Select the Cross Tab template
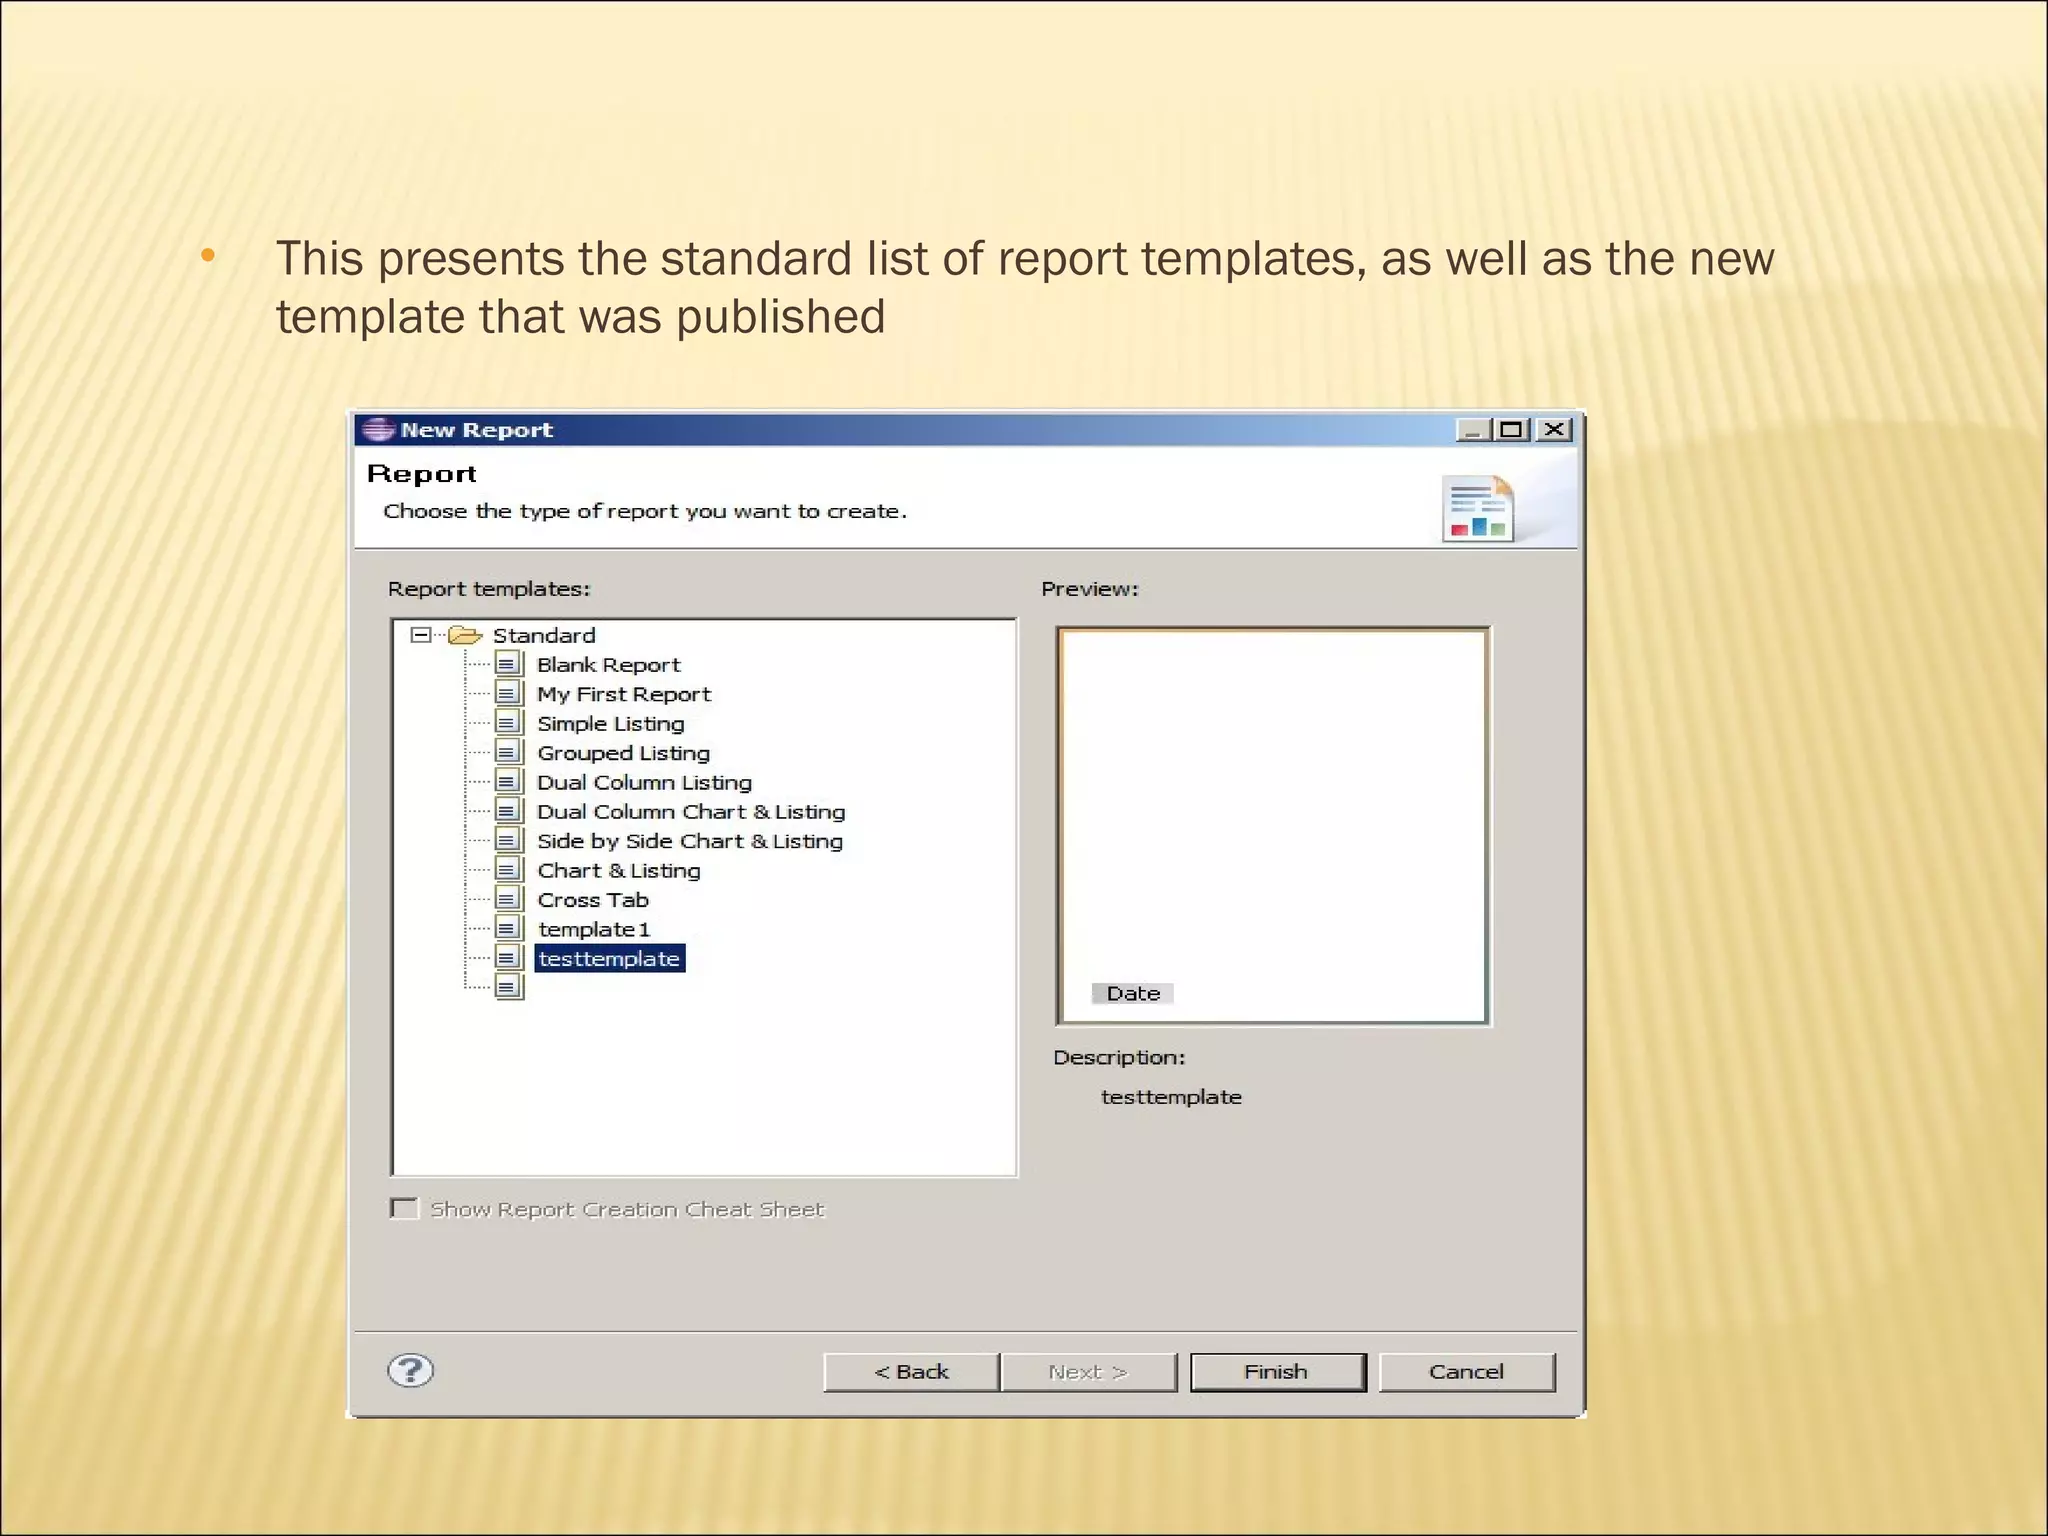Image resolution: width=2048 pixels, height=1536 pixels. [593, 900]
